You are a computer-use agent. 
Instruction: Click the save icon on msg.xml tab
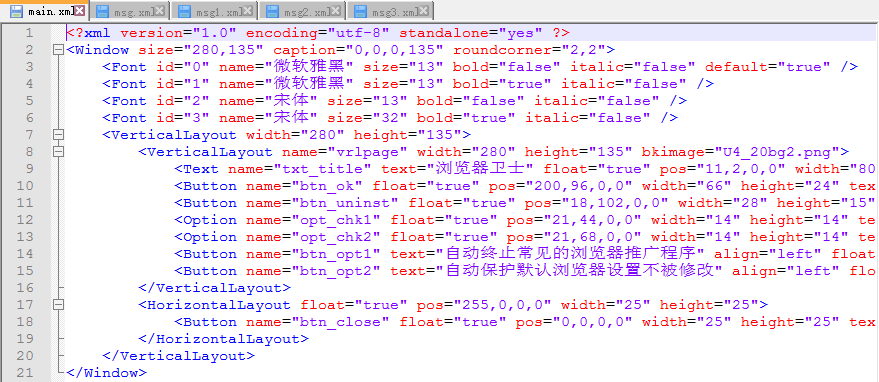click(103, 11)
